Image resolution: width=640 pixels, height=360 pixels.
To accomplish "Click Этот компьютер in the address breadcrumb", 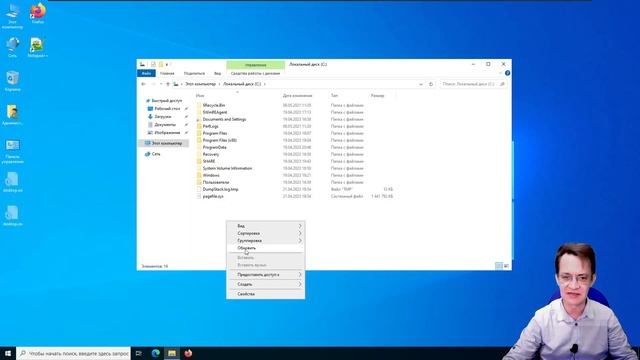I will (200, 84).
